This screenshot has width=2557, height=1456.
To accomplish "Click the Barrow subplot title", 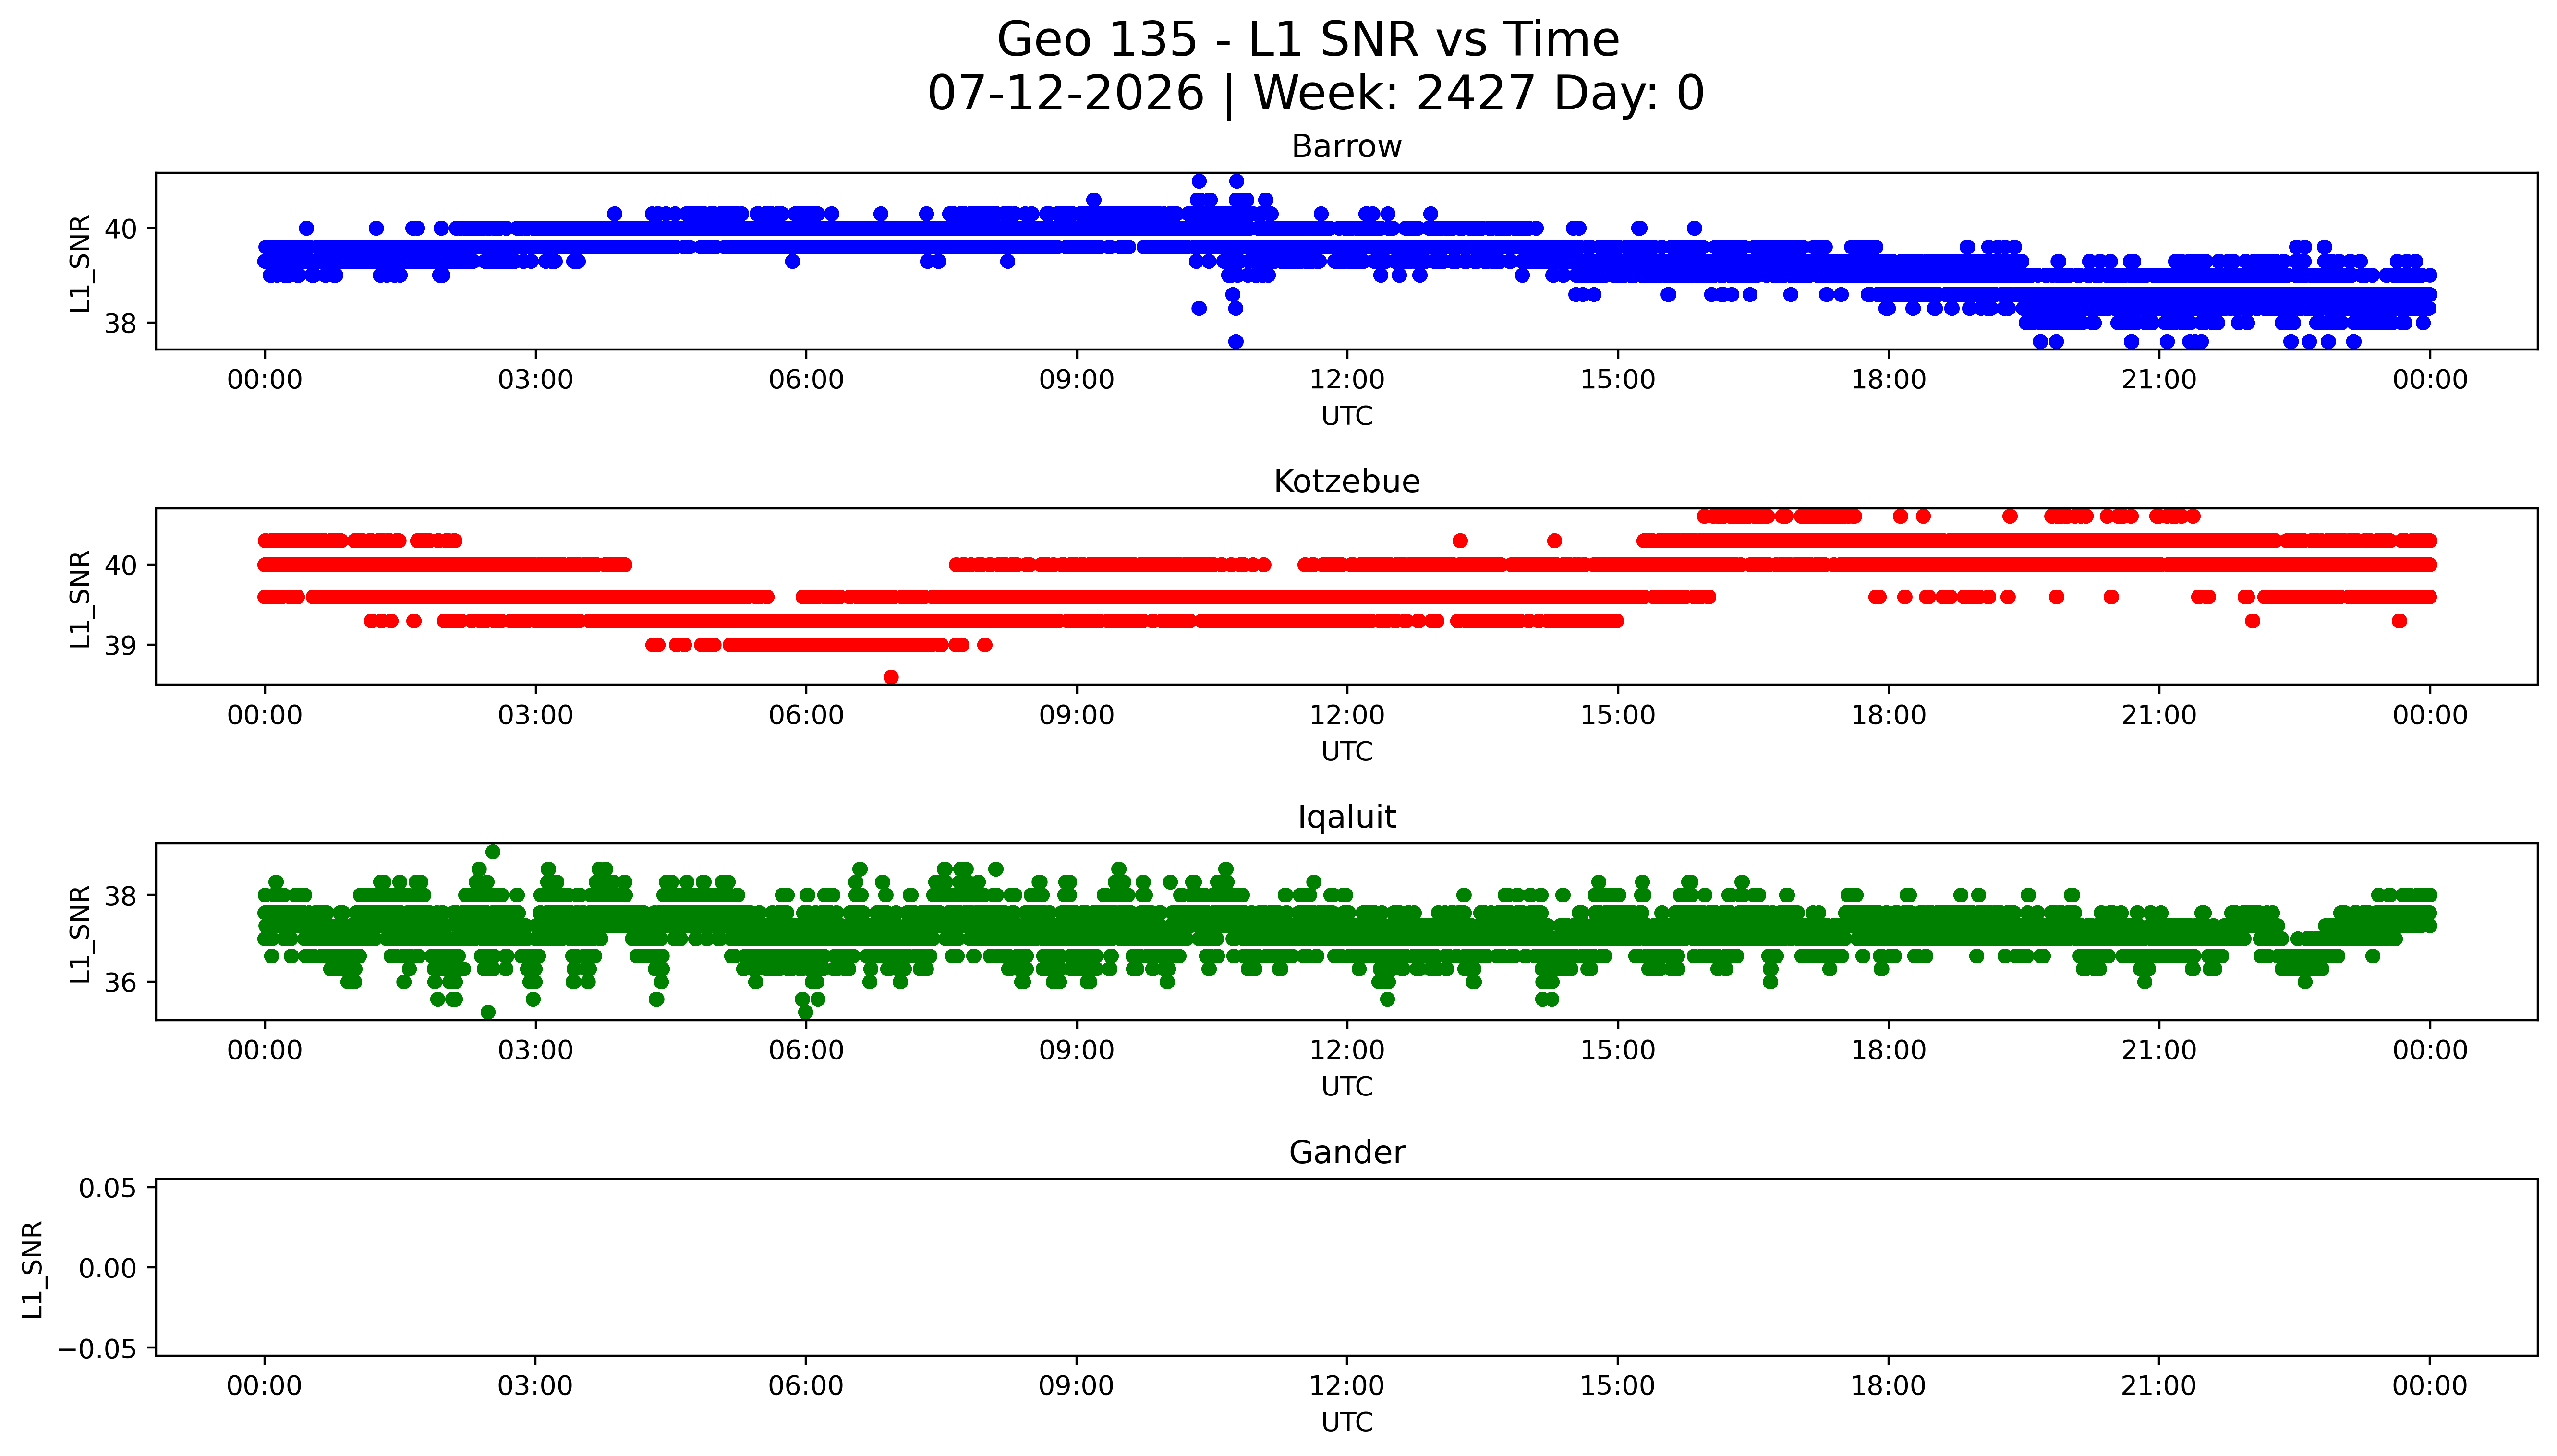I will [x=1346, y=146].
